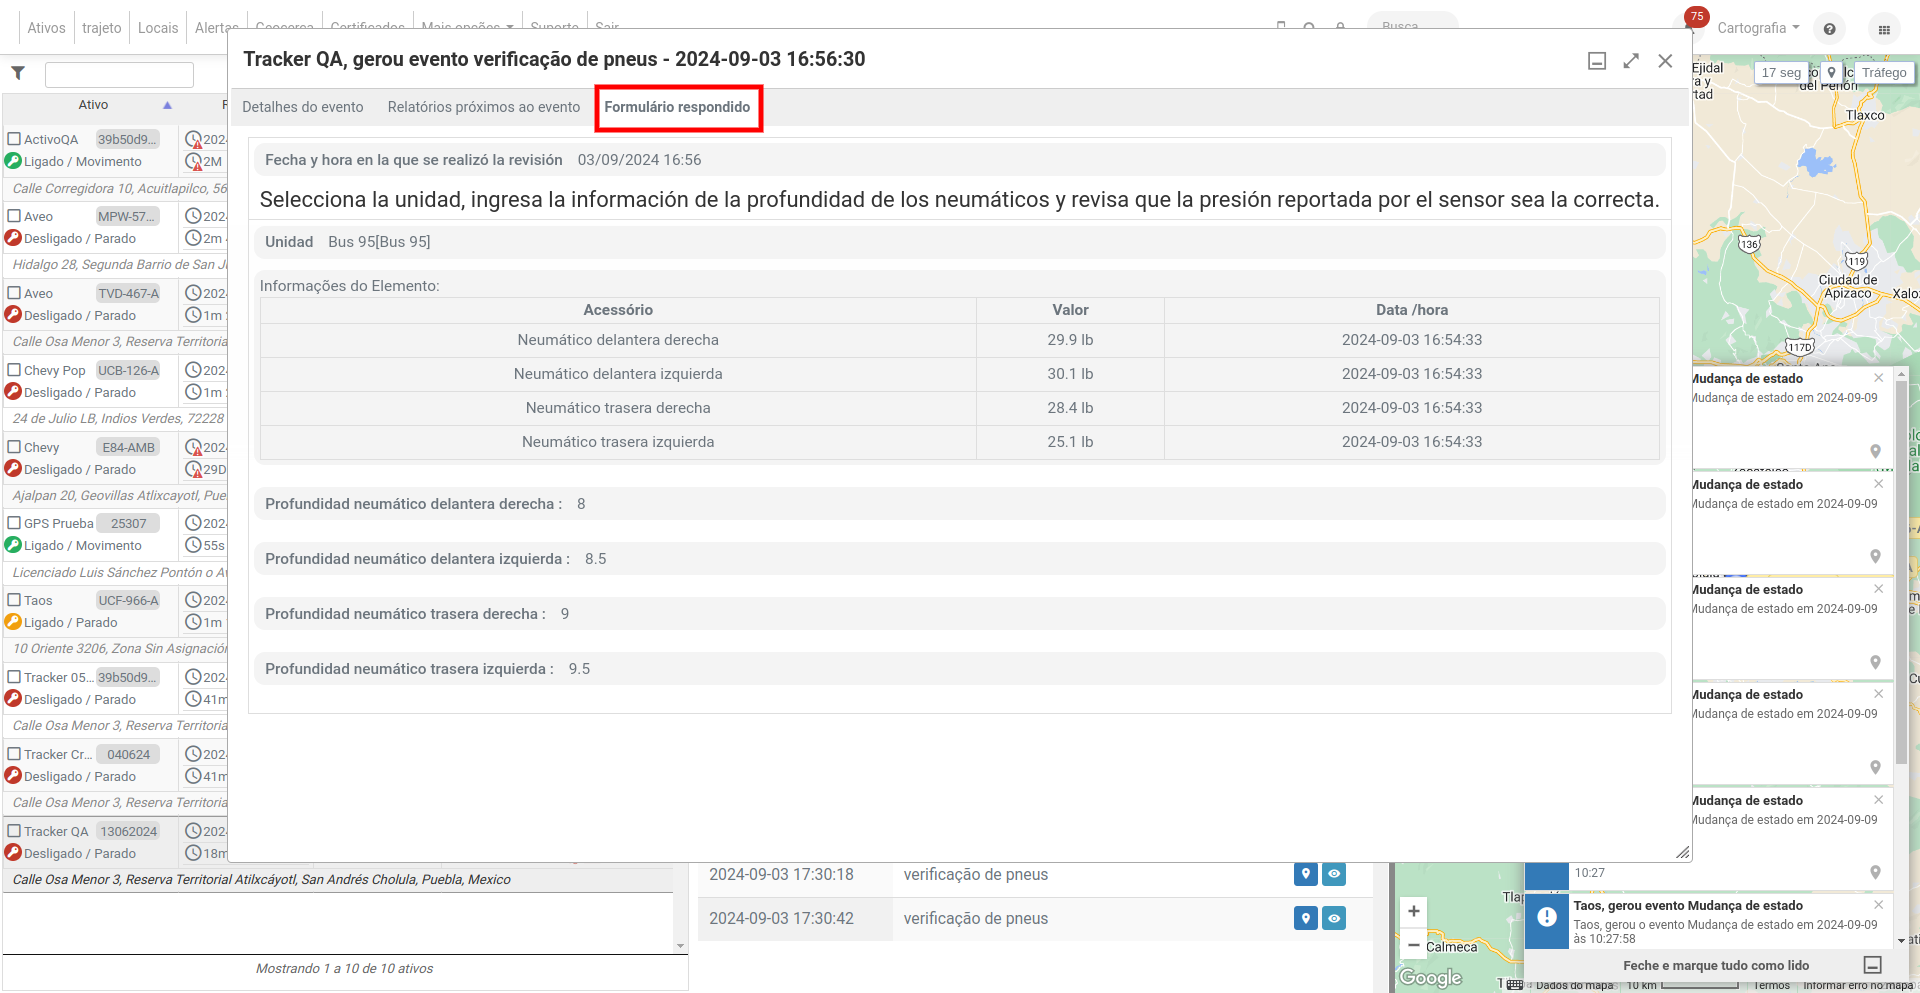Zoom in on the lower map
Viewport: 1920px width, 993px height.
pos(1414,911)
